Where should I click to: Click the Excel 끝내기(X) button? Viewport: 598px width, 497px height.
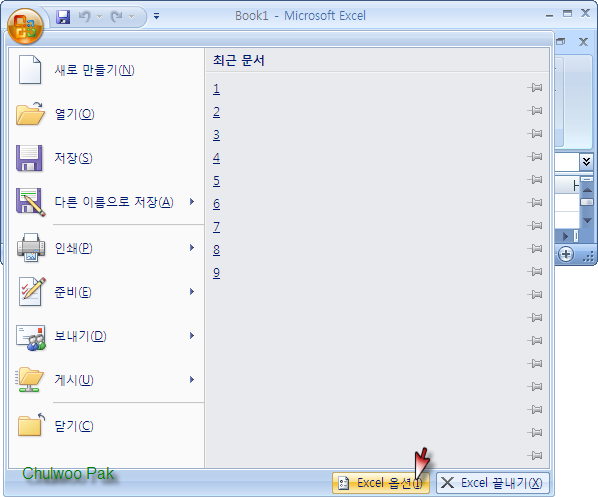[492, 483]
